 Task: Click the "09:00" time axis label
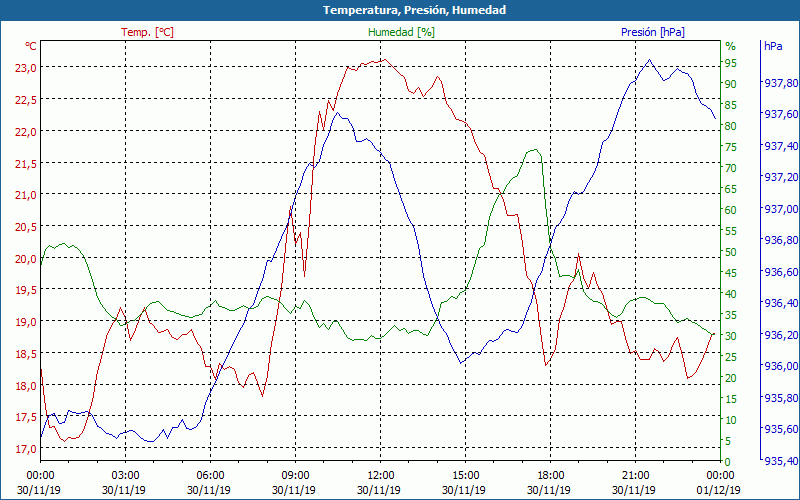pyautogui.click(x=295, y=476)
